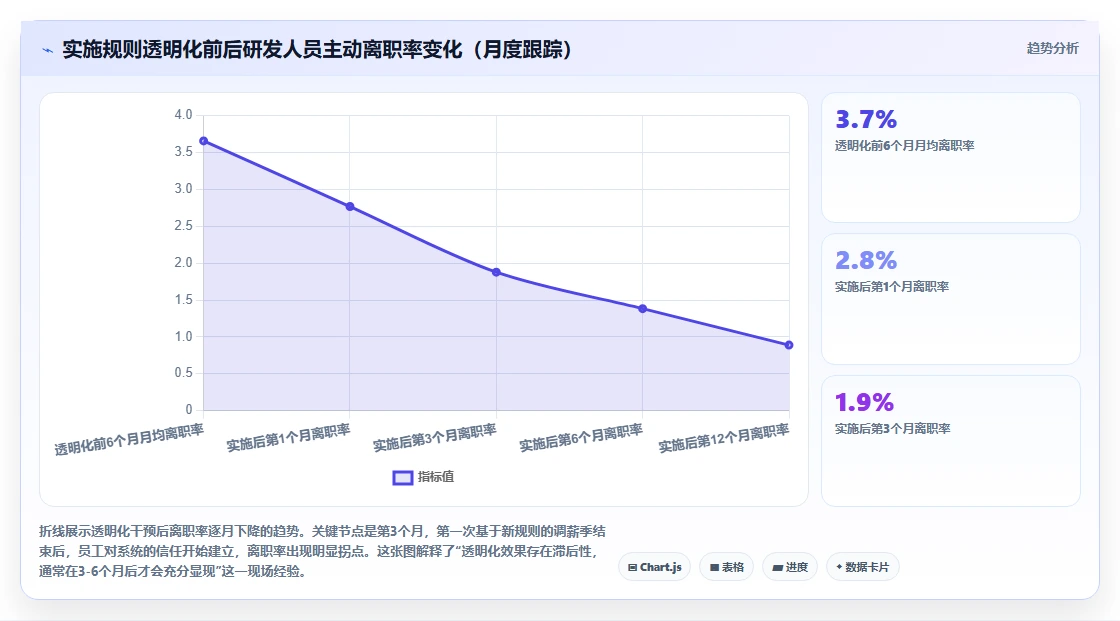The width and height of the screenshot is (1120, 621).
Task: Click the 进度 tag button
Action: [x=790, y=567]
